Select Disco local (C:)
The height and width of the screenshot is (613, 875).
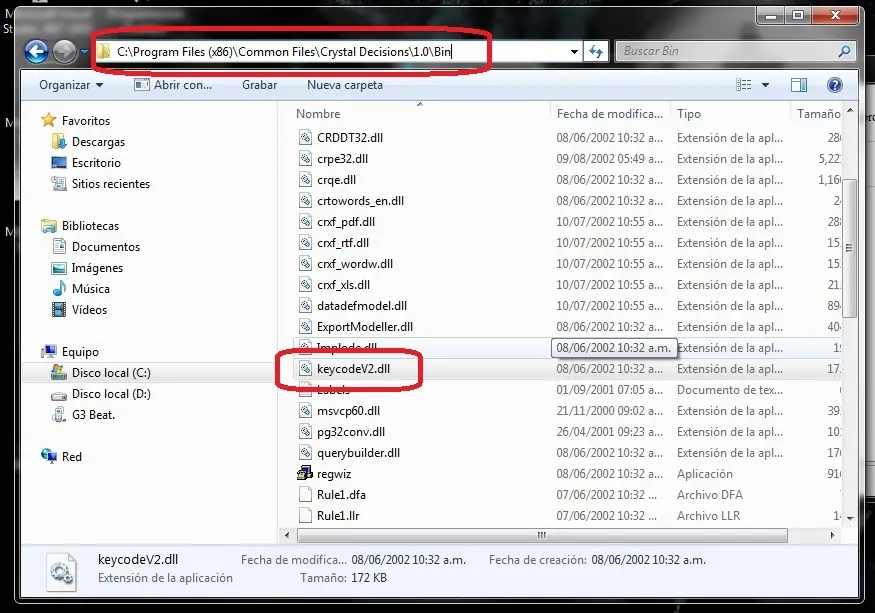coord(111,373)
